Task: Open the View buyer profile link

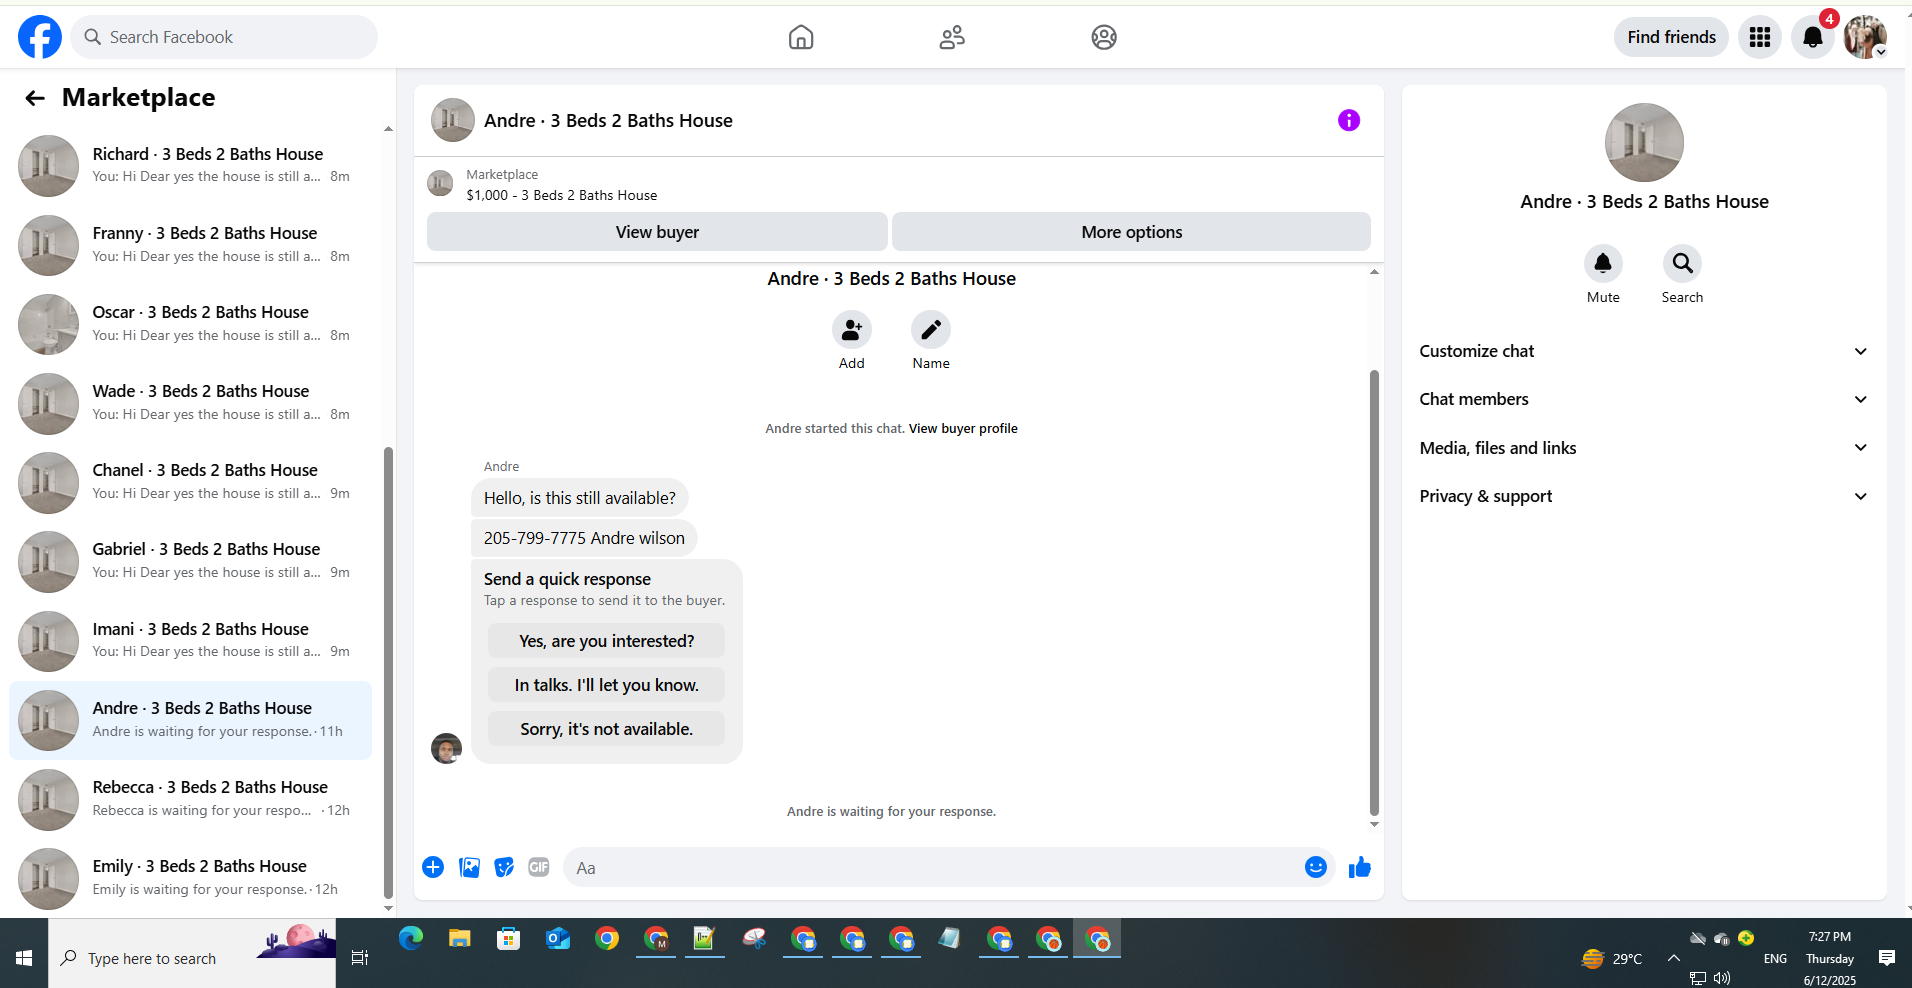Action: click(x=963, y=428)
